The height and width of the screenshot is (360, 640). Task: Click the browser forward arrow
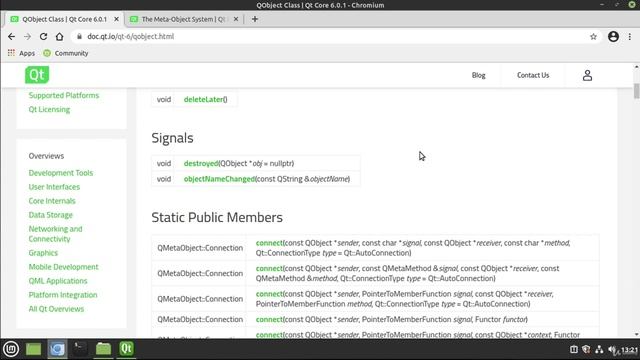point(27,36)
